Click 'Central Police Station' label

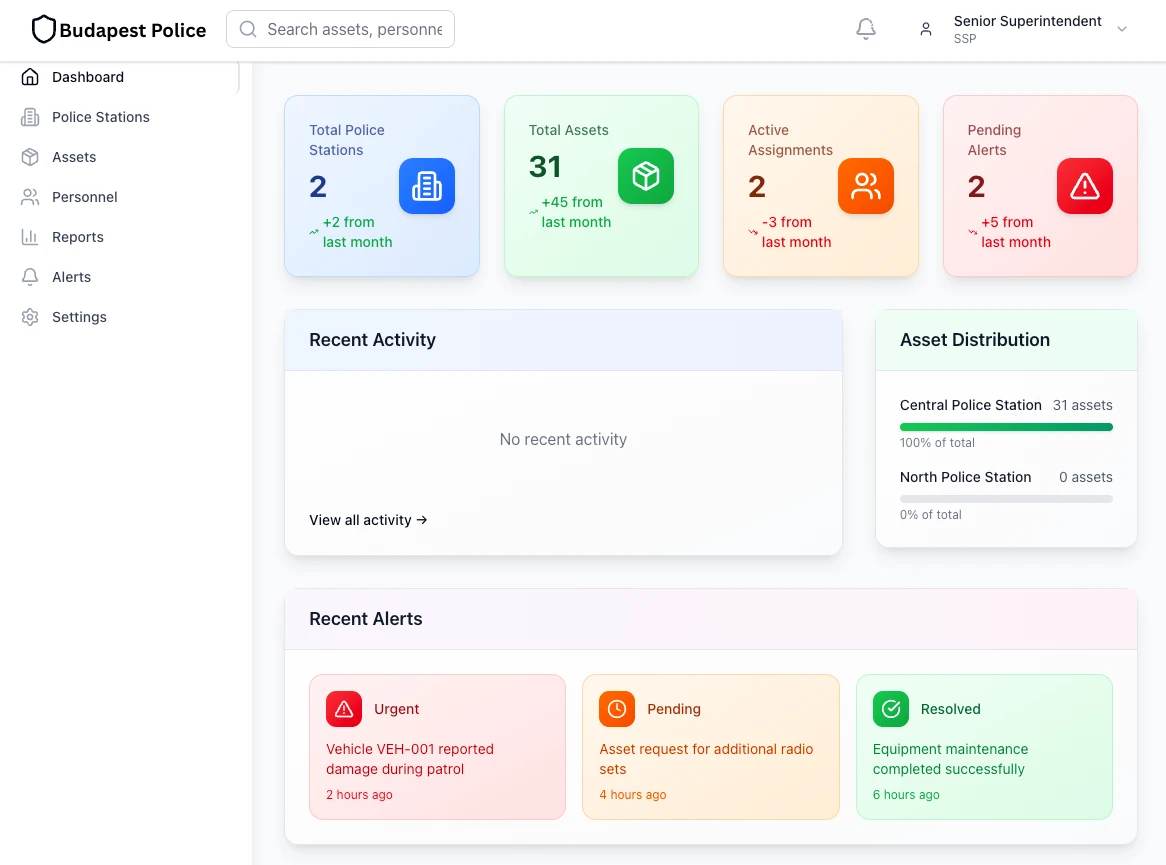(970, 405)
